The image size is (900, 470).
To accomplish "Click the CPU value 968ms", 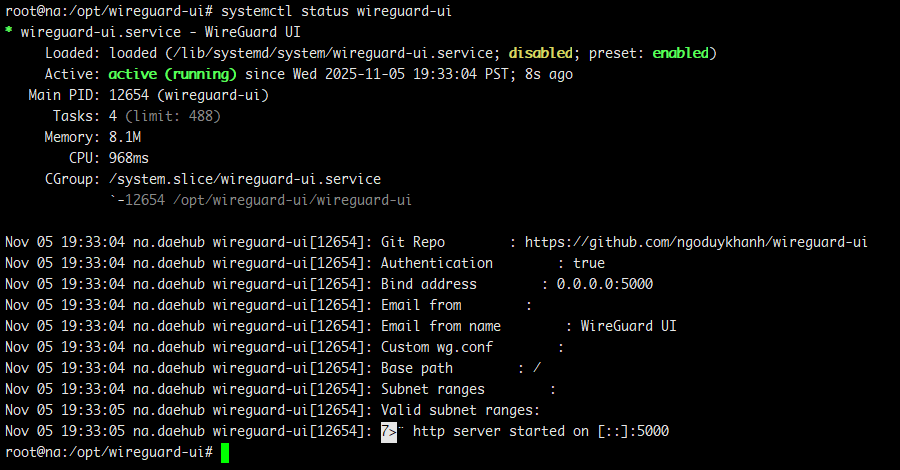I will point(130,158).
